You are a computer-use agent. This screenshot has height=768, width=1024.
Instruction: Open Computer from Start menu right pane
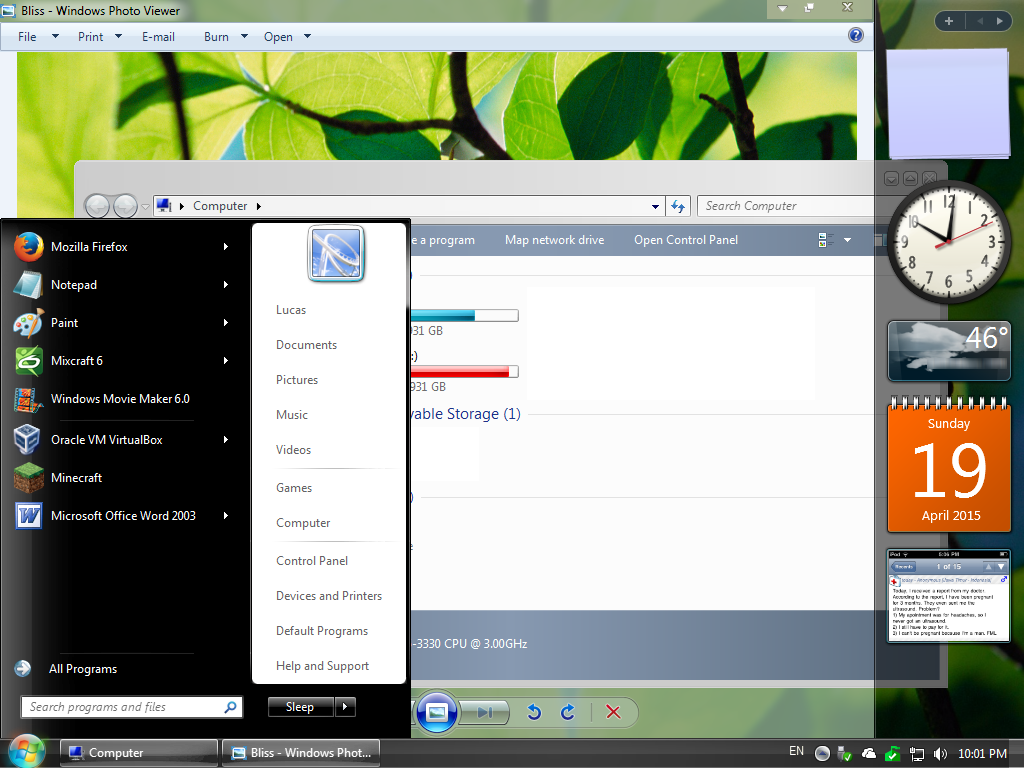(x=303, y=523)
